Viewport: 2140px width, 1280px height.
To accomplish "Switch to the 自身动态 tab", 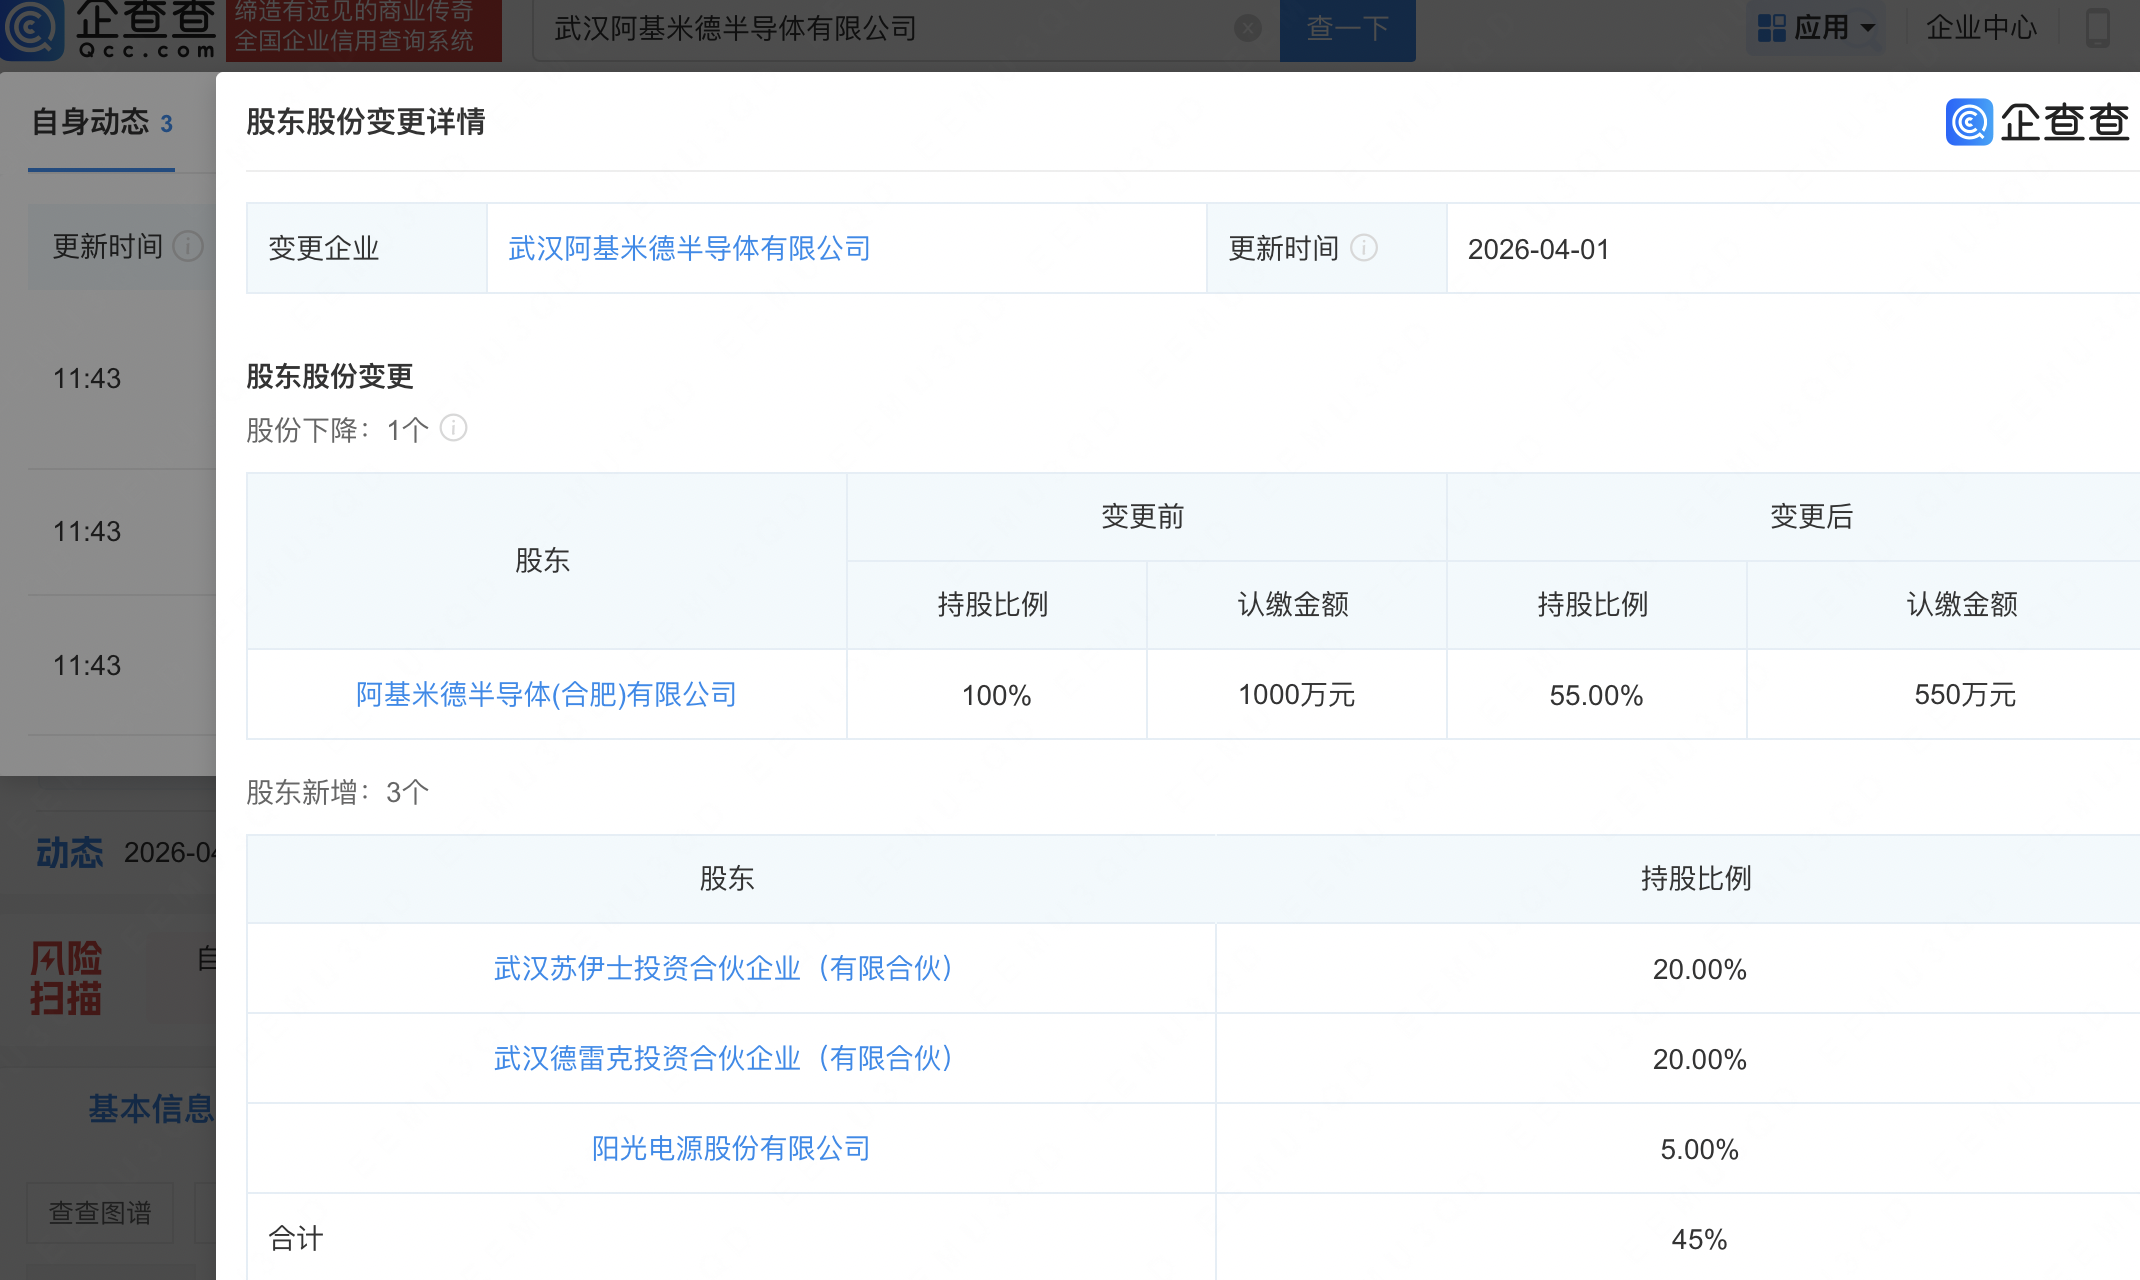I will pos(101,123).
